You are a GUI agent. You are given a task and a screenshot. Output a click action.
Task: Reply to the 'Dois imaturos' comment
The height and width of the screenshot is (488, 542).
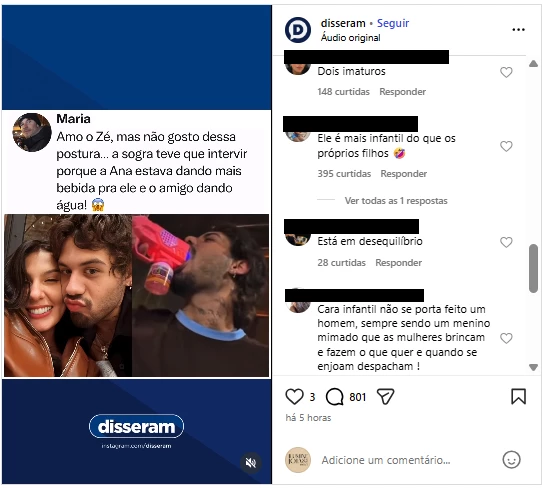402,92
